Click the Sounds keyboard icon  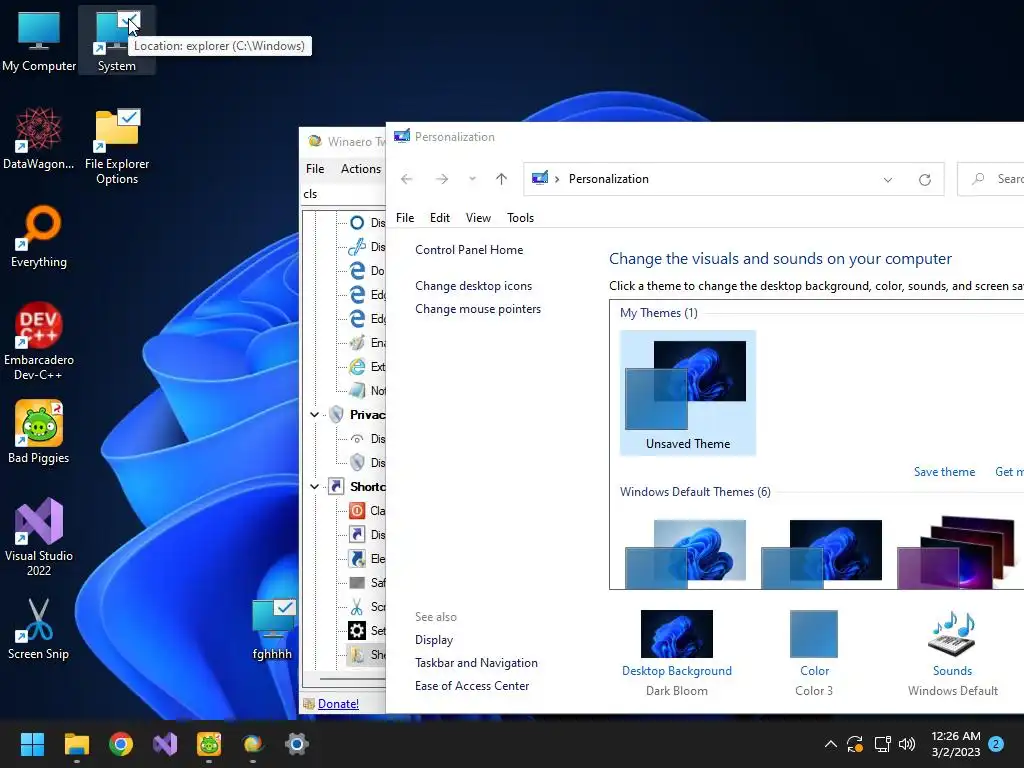pos(952,634)
